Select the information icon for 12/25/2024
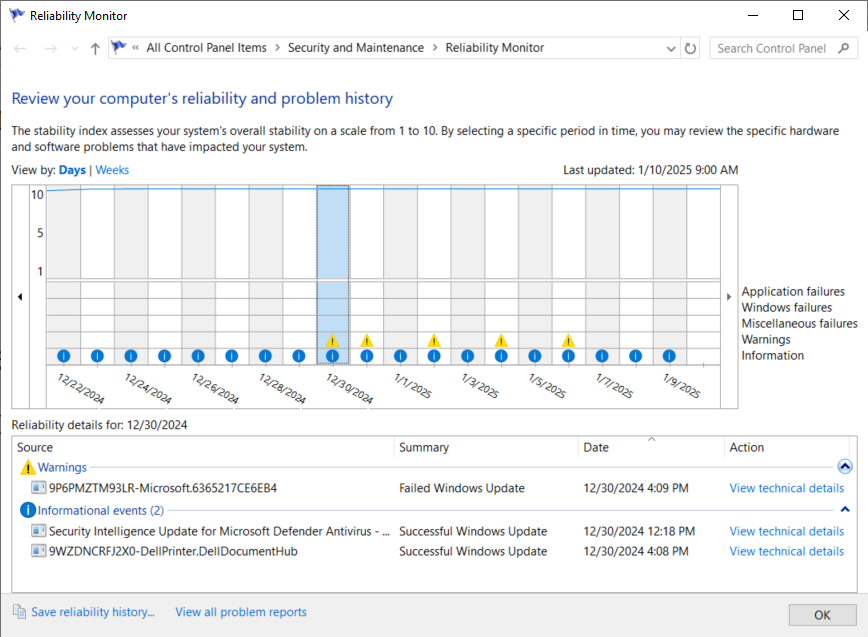Screen dimensions: 868x637 164,356
